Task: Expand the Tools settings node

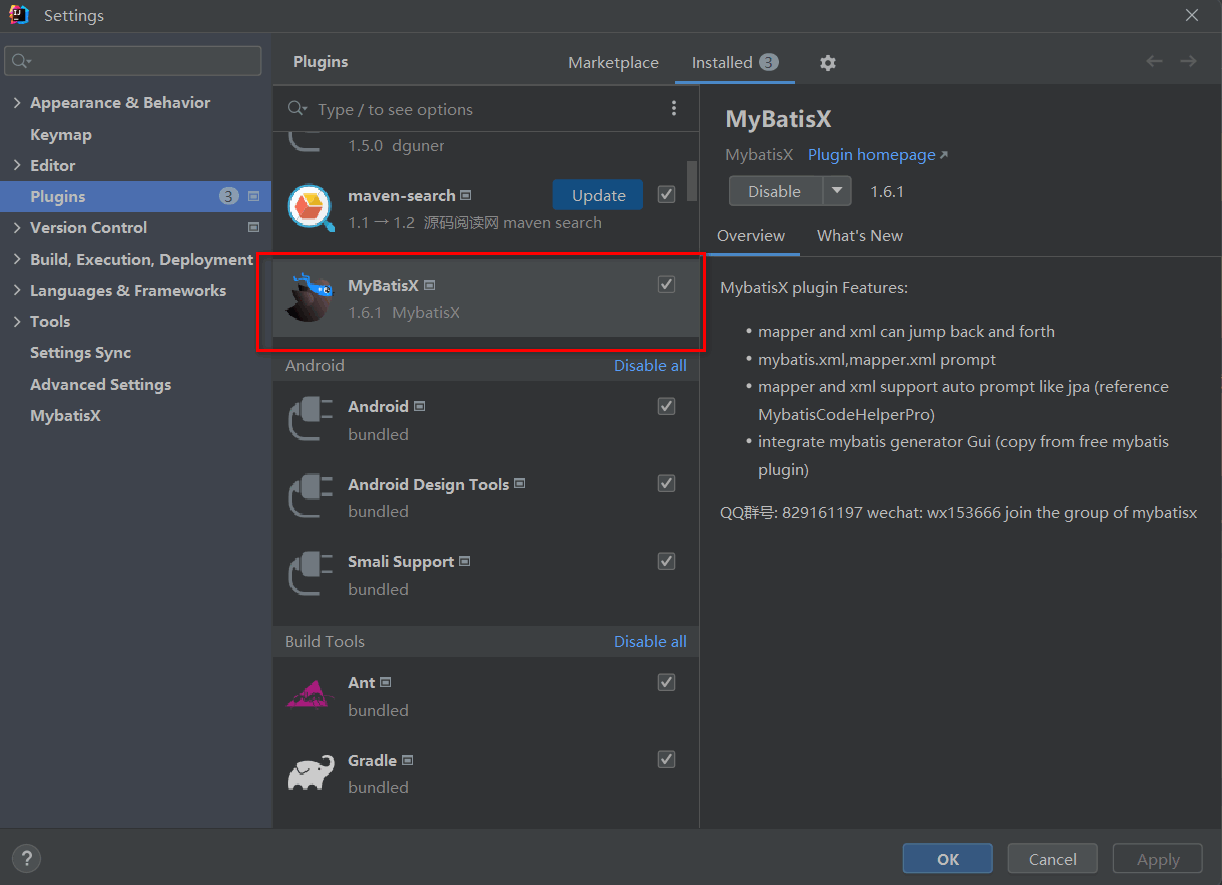Action: click(x=17, y=321)
